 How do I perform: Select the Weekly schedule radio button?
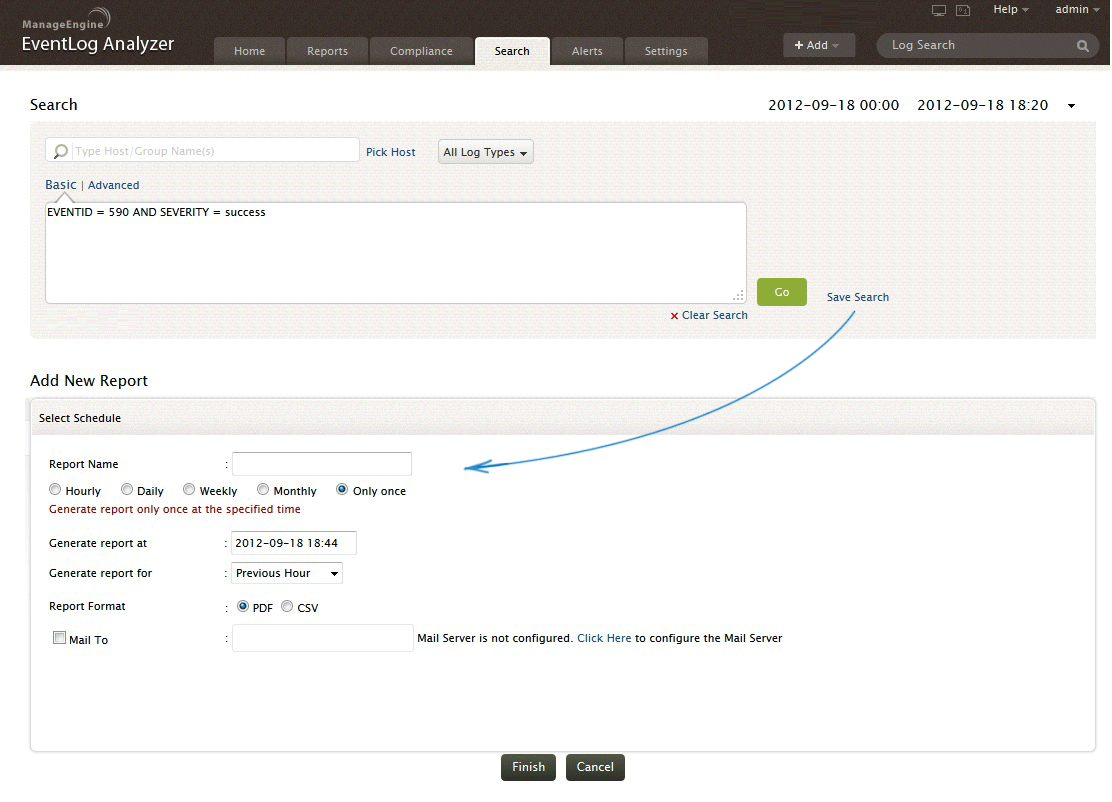coord(189,490)
